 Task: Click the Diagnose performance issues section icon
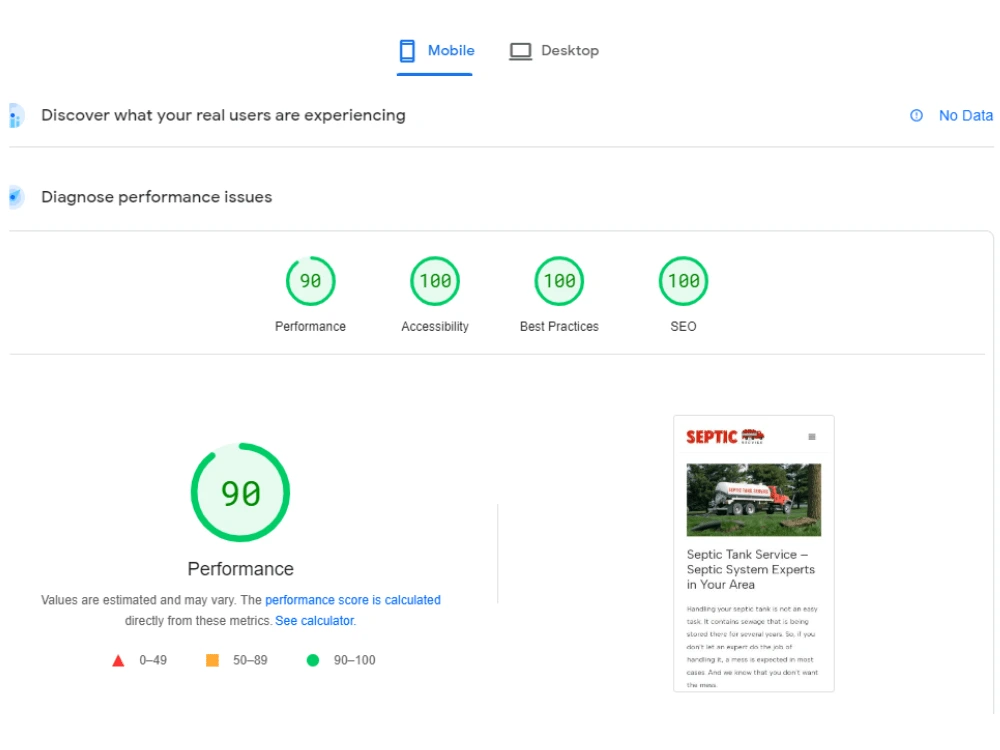click(x=14, y=196)
